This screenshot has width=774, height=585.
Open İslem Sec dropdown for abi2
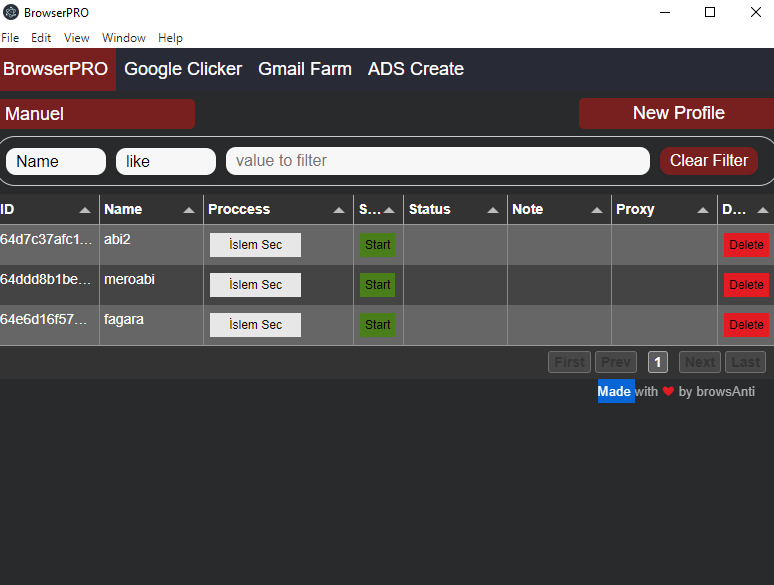click(x=255, y=245)
